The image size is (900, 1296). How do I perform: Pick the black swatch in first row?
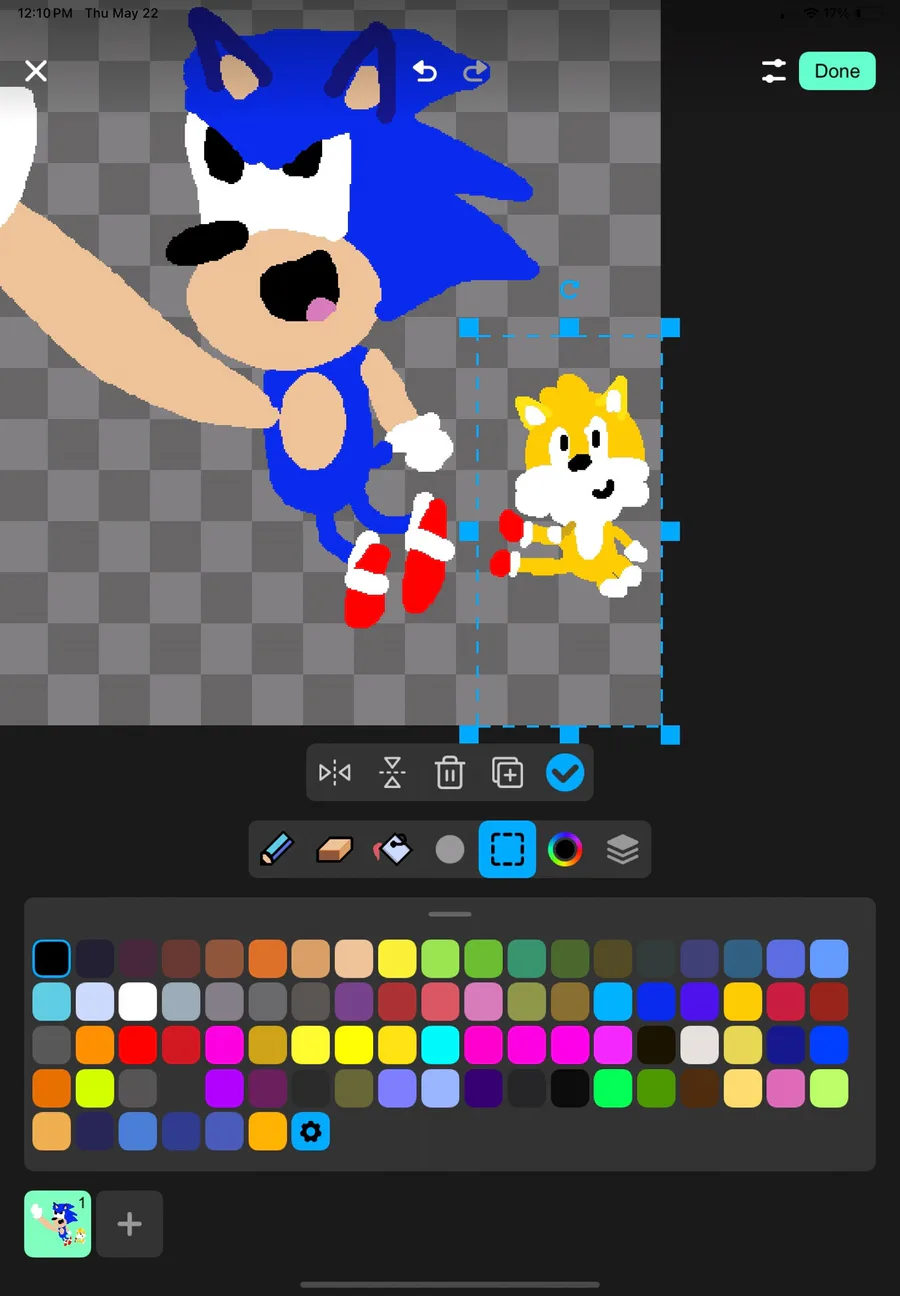51,958
